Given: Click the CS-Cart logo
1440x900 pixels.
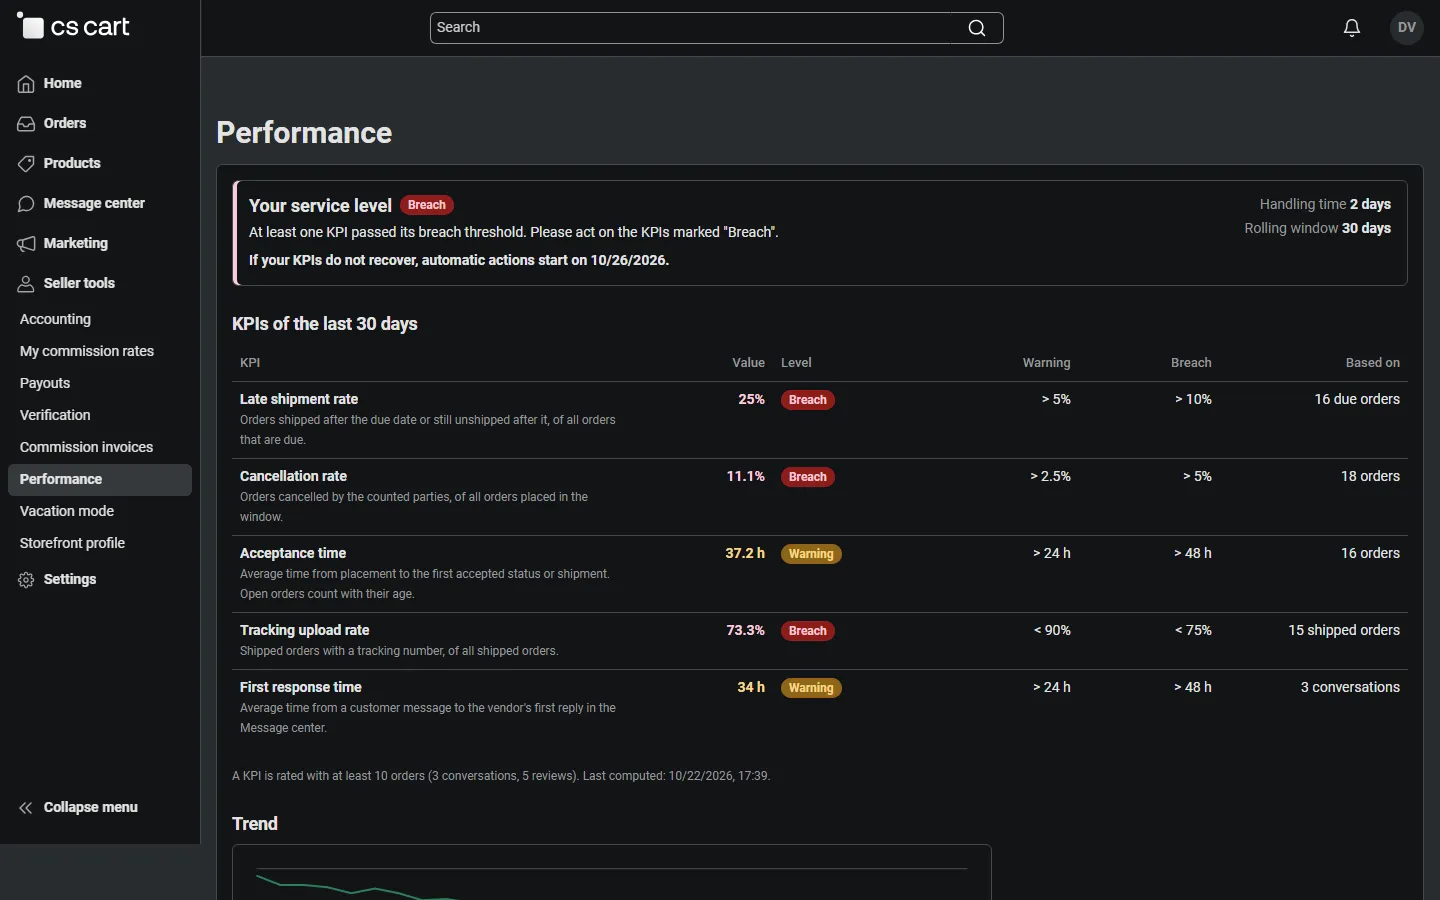Looking at the screenshot, I should [73, 27].
